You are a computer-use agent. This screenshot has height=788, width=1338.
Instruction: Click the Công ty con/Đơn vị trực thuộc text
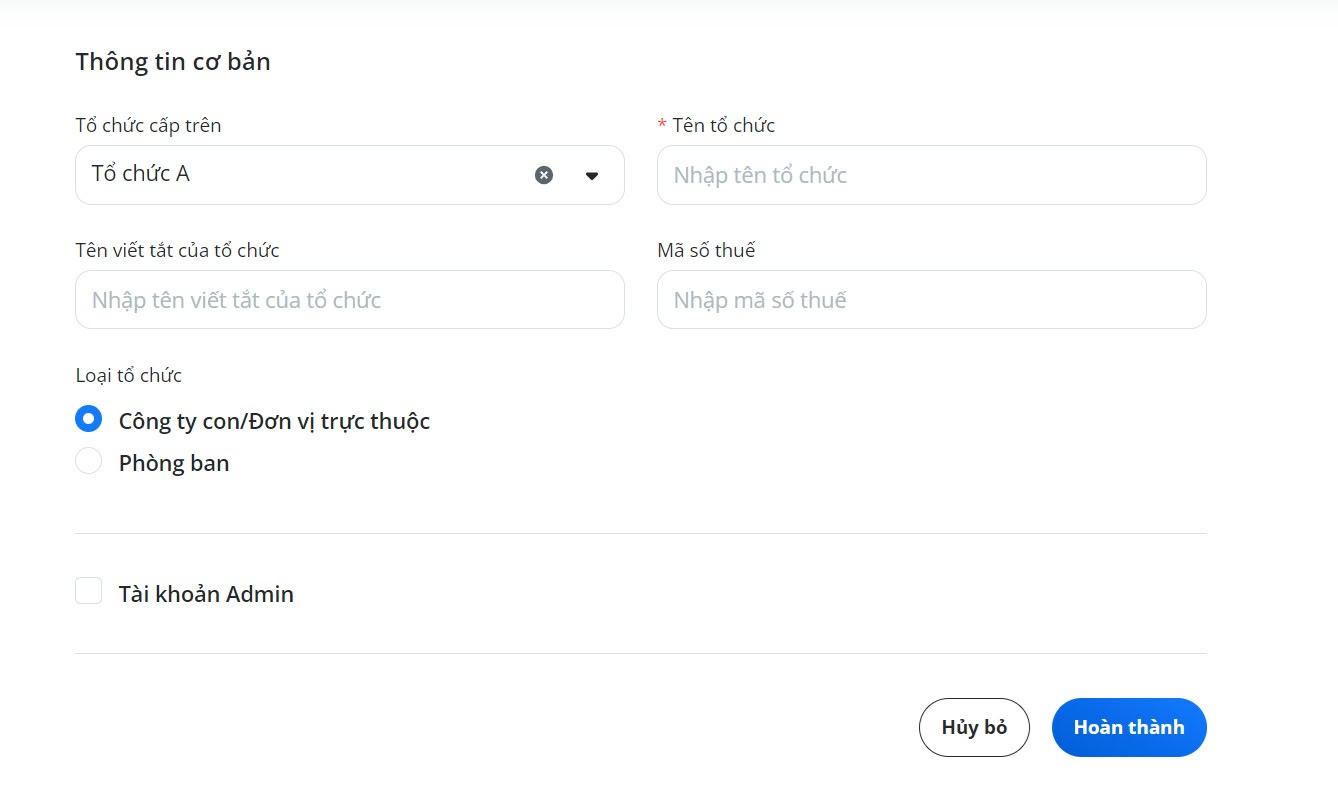pos(274,421)
